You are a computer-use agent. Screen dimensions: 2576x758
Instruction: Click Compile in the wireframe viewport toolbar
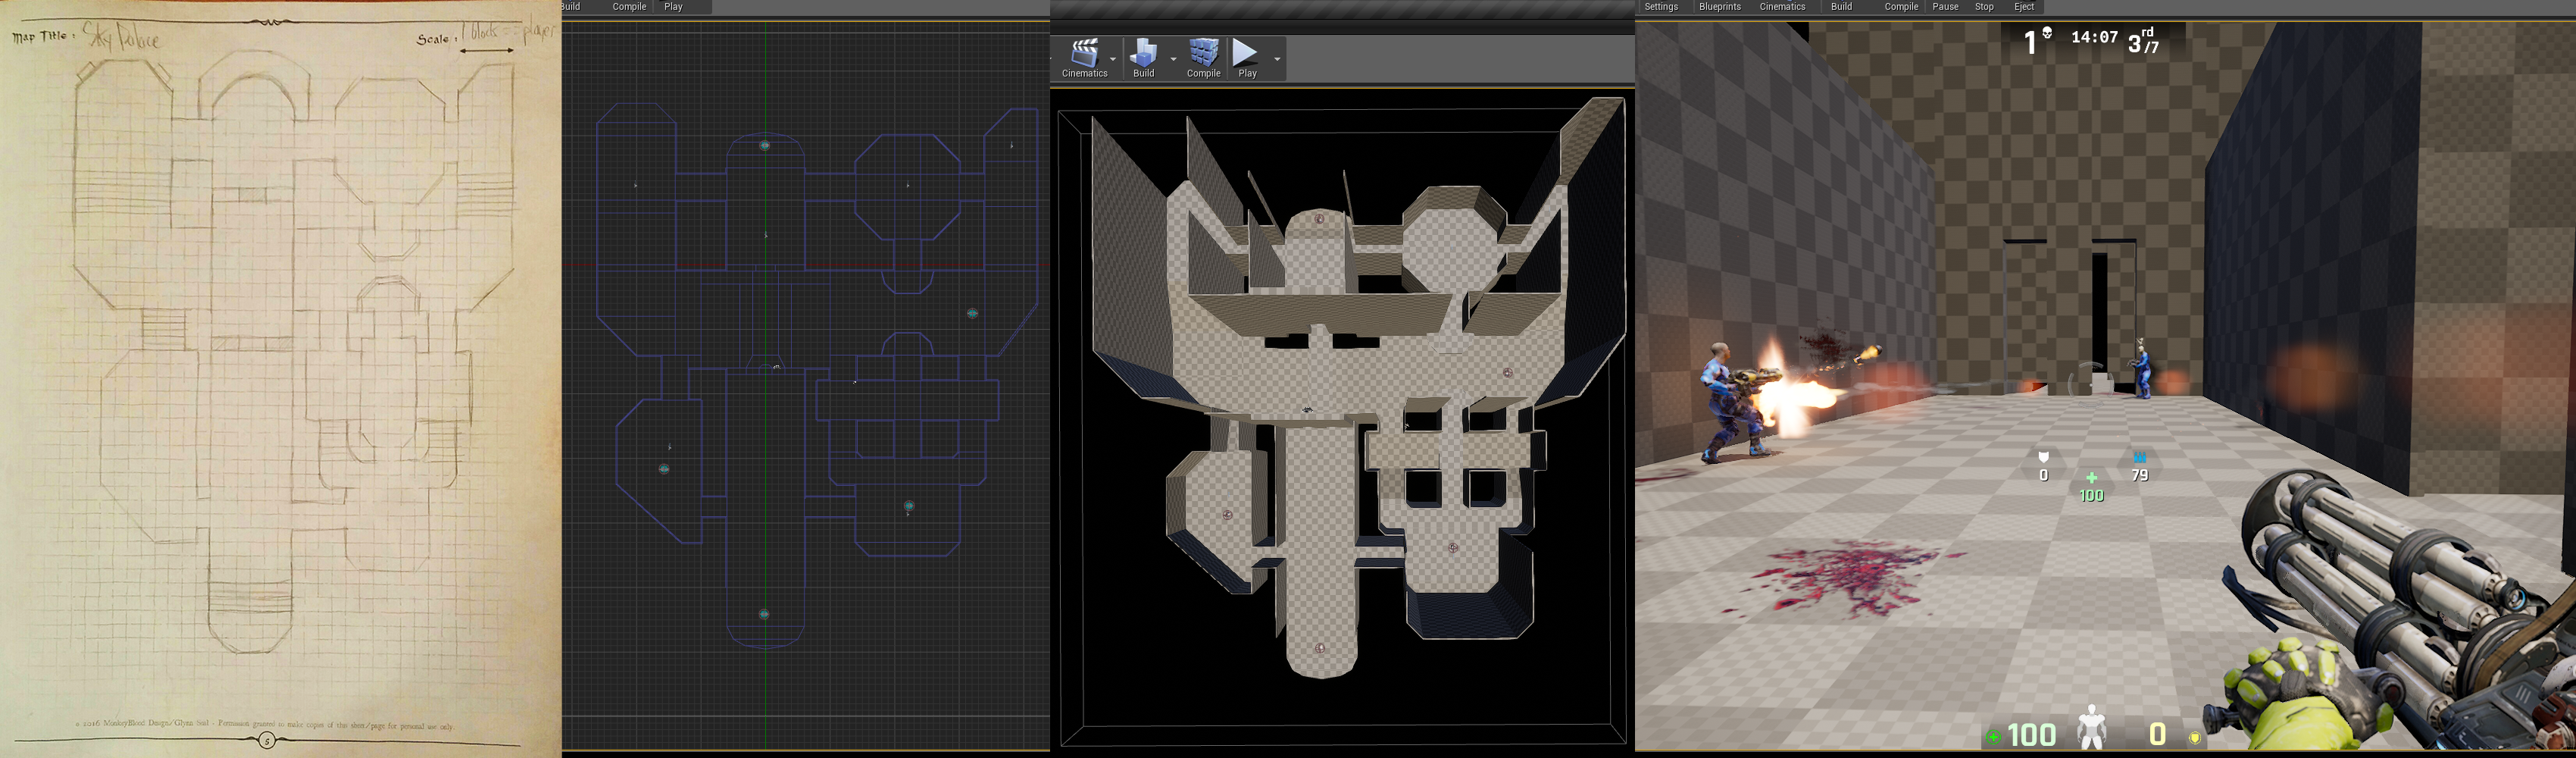[x=629, y=7]
